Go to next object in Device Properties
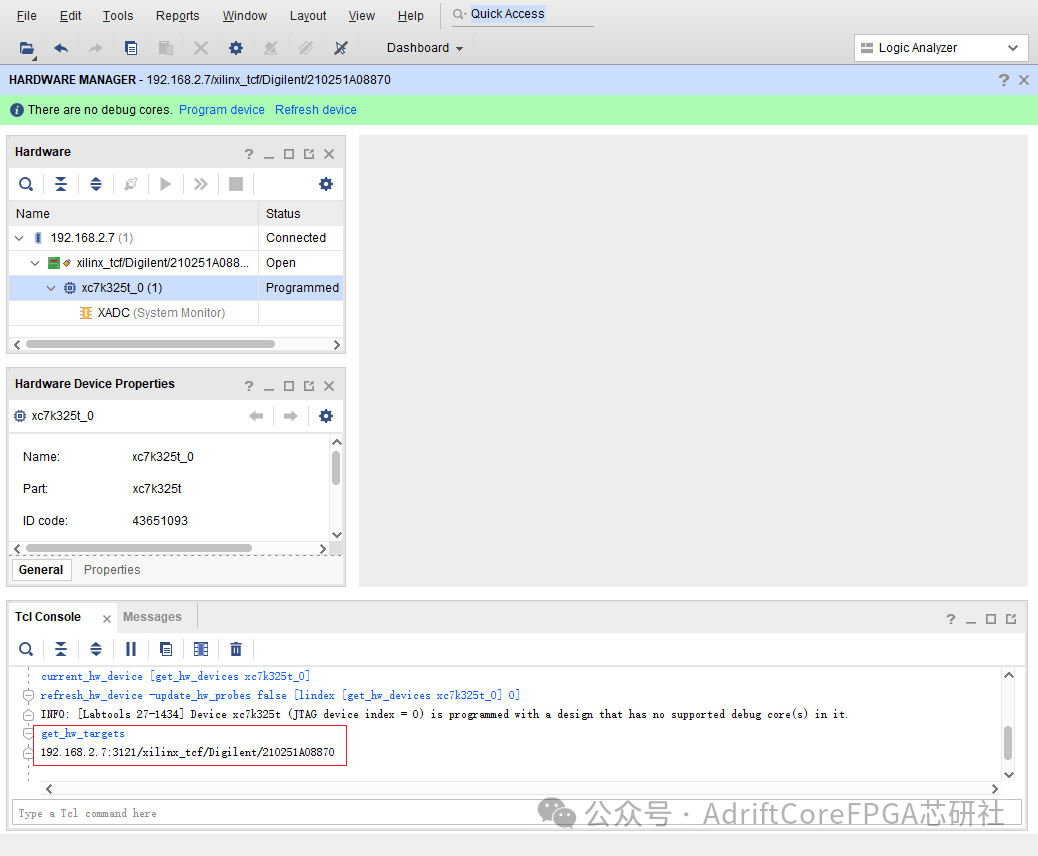This screenshot has height=856, width=1038. click(291, 416)
